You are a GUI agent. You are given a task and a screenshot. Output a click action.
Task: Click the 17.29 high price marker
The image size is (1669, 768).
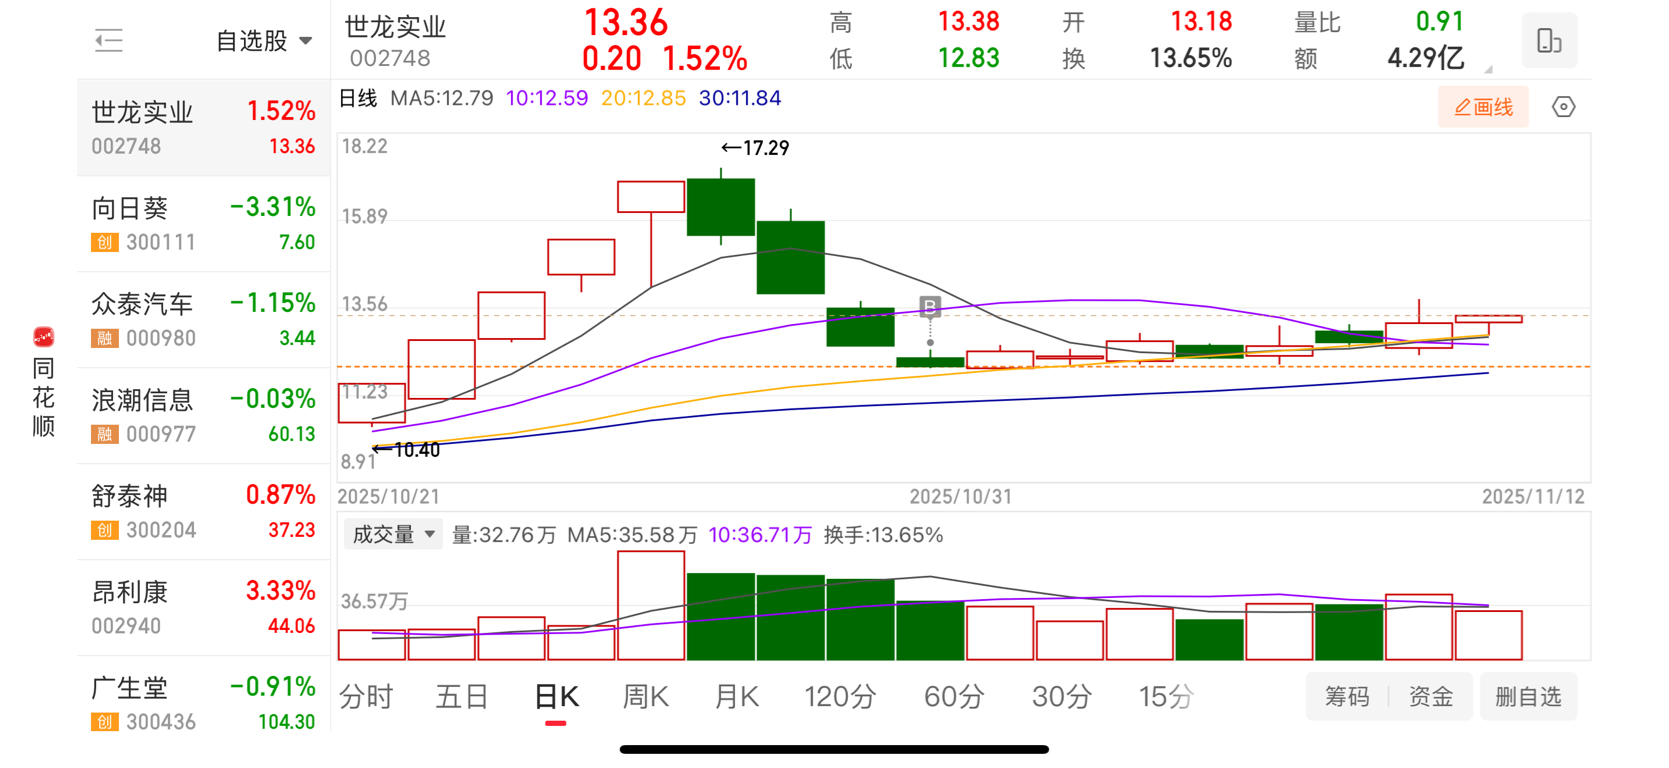(x=755, y=148)
